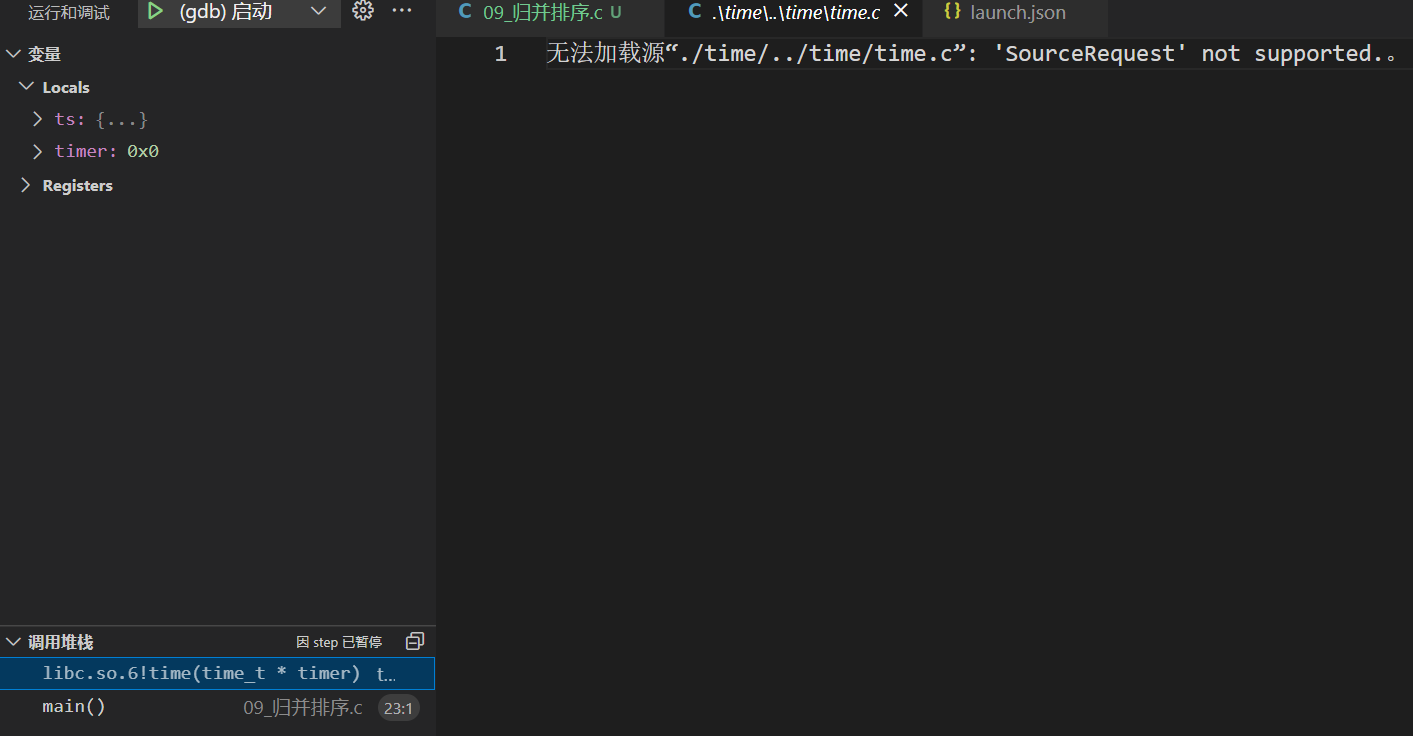Collapse the 调用堆栈 section
Image resolution: width=1413 pixels, height=736 pixels.
click(14, 642)
